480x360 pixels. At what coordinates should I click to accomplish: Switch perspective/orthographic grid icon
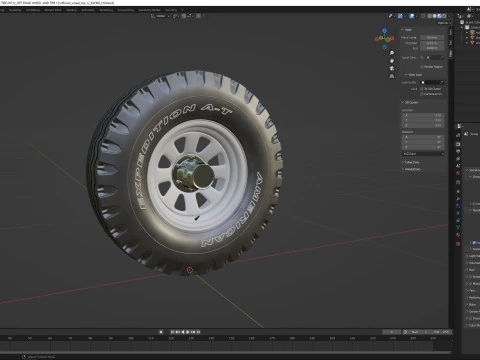pyautogui.click(x=392, y=76)
